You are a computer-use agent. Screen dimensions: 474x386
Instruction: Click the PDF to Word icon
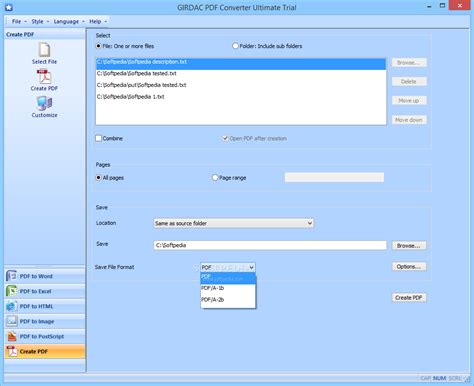coord(11,276)
